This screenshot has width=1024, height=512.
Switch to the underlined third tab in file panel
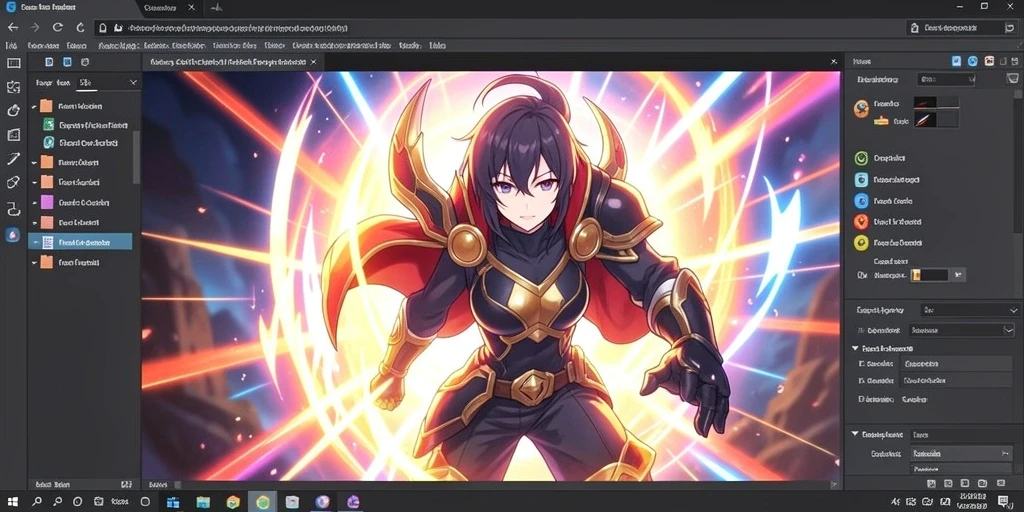[x=84, y=83]
